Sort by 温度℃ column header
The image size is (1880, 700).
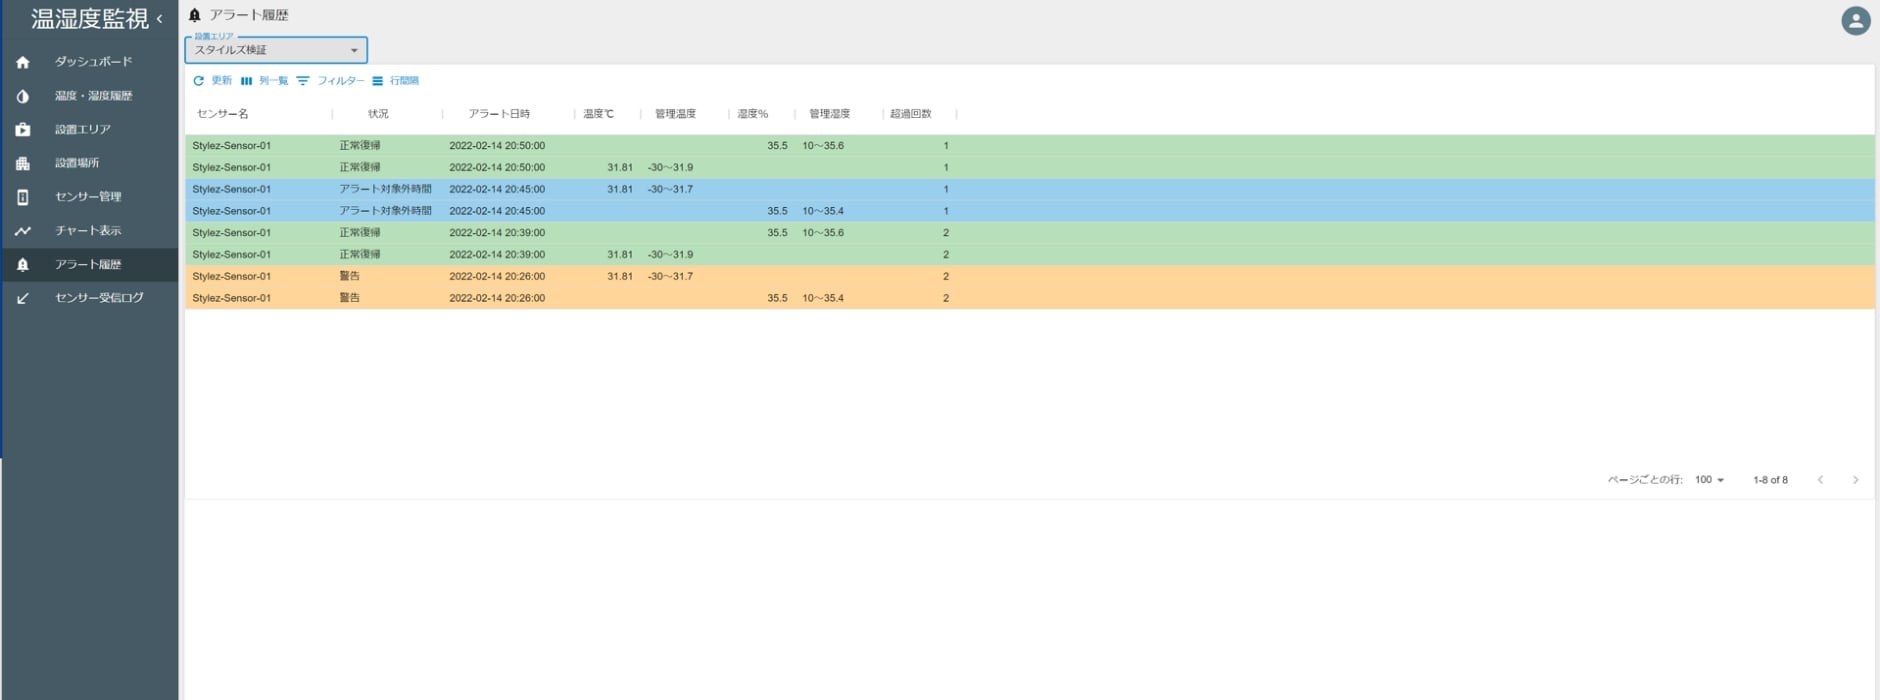tap(598, 114)
